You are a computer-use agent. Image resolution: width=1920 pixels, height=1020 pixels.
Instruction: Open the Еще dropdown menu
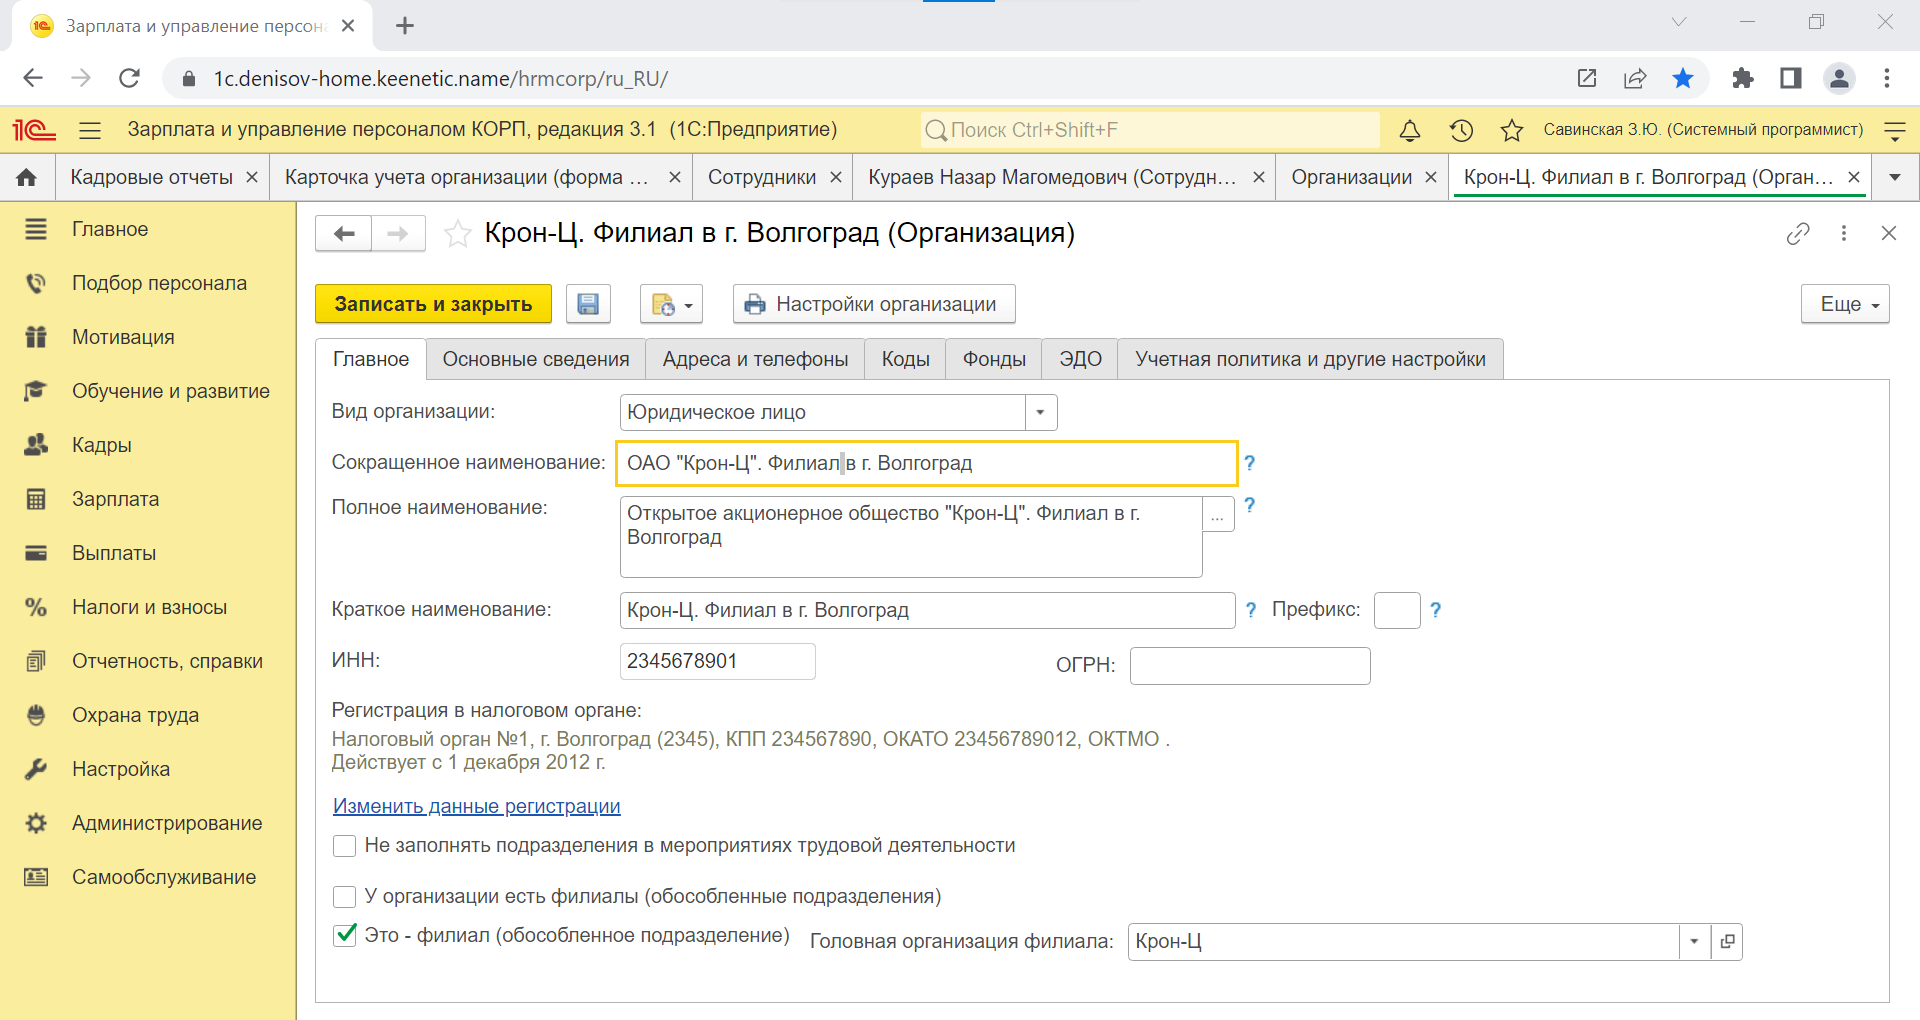pos(1844,304)
